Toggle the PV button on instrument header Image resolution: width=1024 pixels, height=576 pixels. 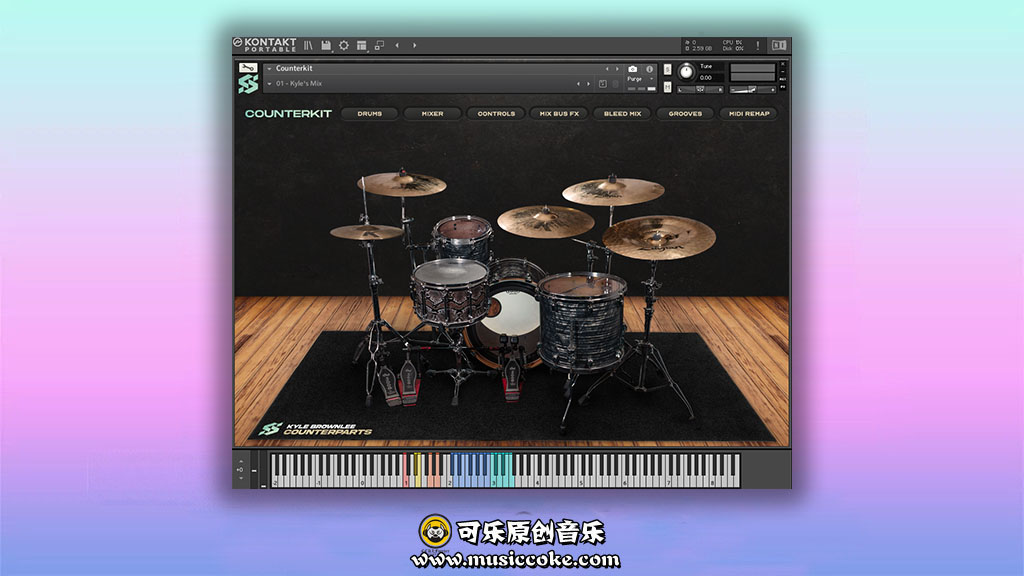pyautogui.click(x=783, y=86)
